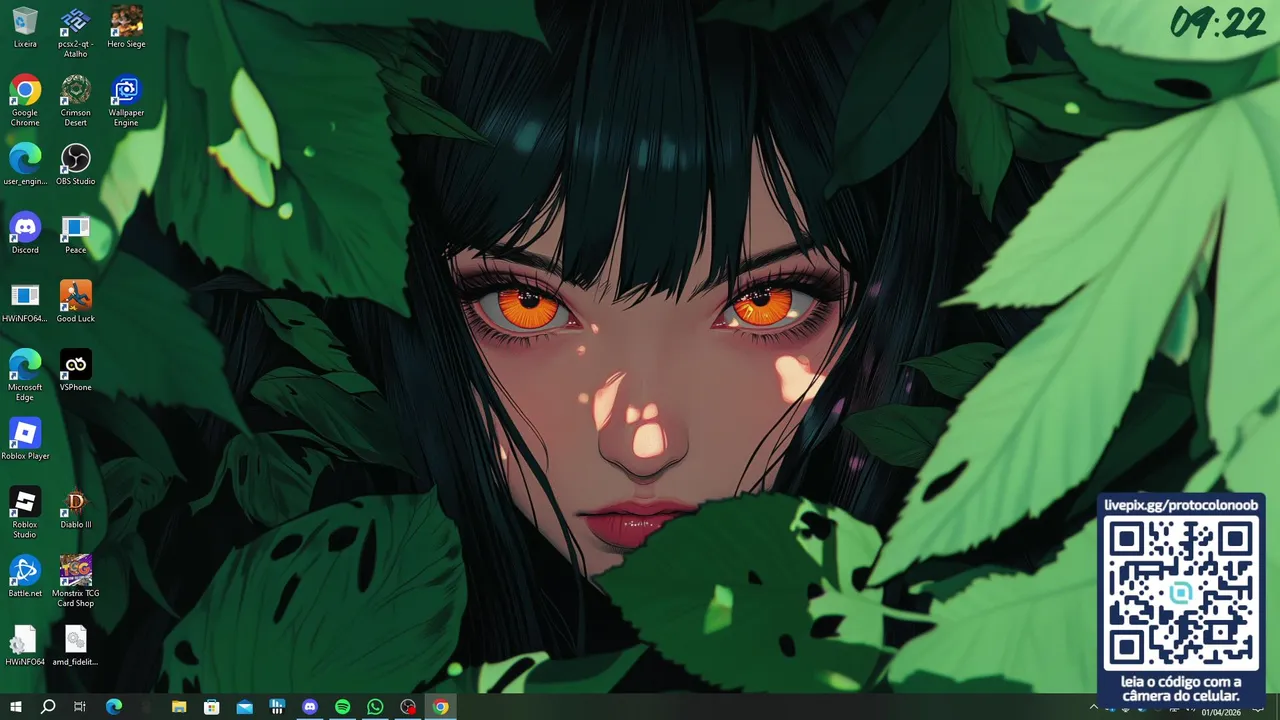1280x720 pixels.
Task: Select the Microsoft Edge desktop shortcut
Action: pos(25,375)
